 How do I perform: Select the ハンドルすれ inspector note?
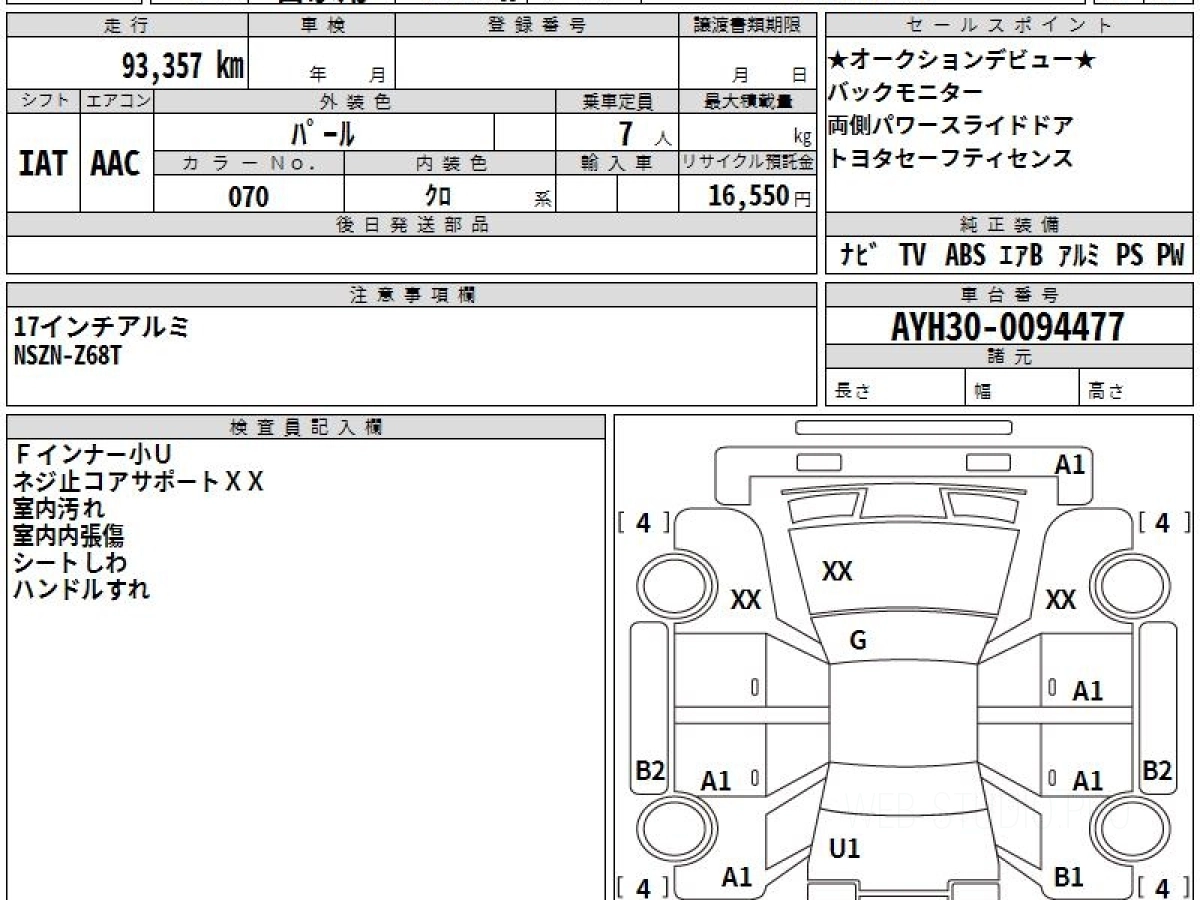coord(82,589)
